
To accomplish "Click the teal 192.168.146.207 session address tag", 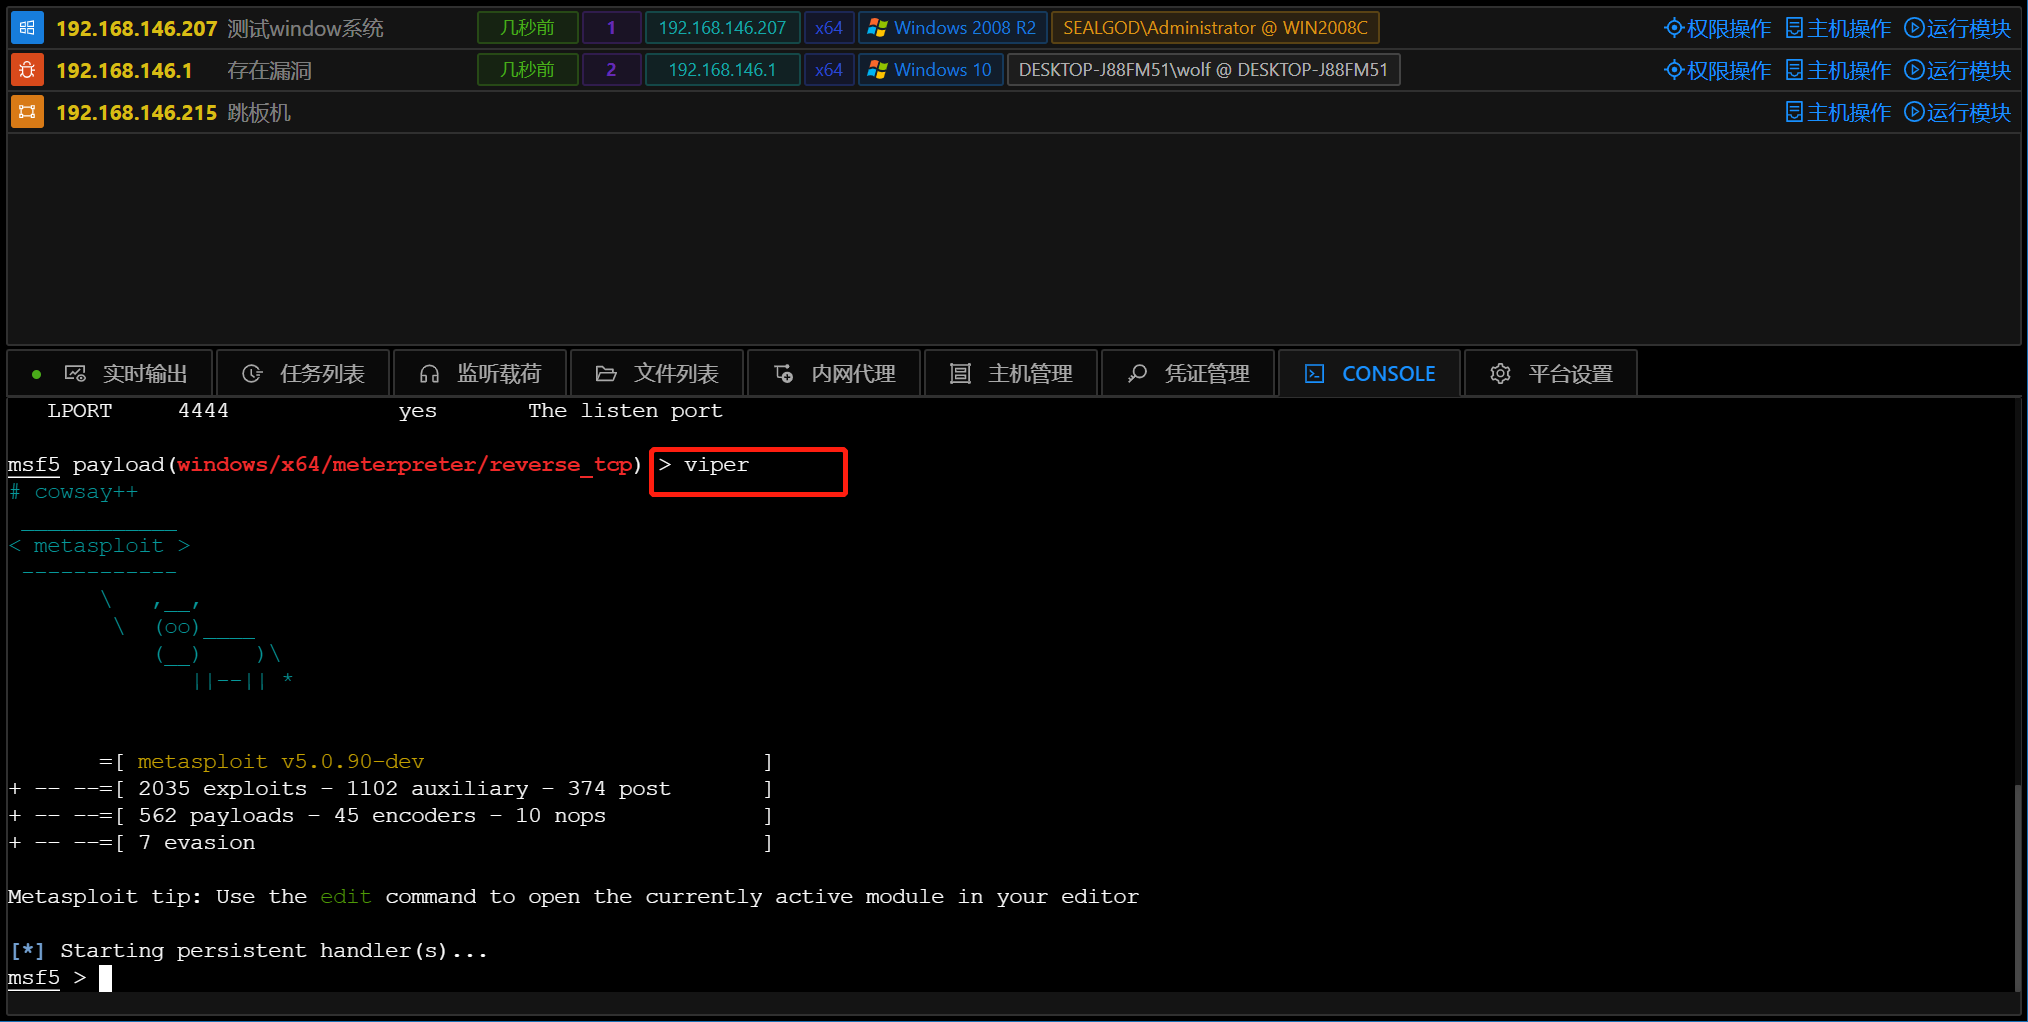I will point(722,28).
